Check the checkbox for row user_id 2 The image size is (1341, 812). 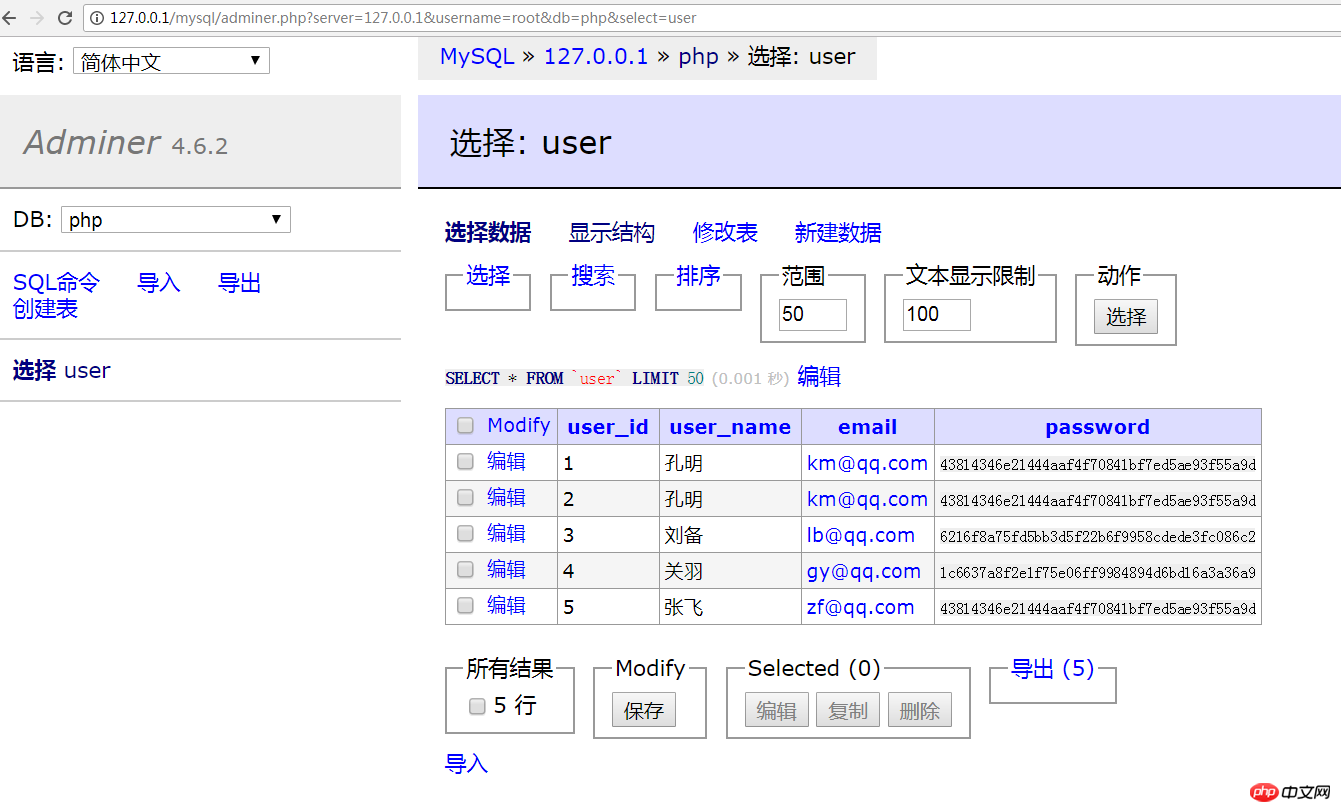pyautogui.click(x=465, y=498)
